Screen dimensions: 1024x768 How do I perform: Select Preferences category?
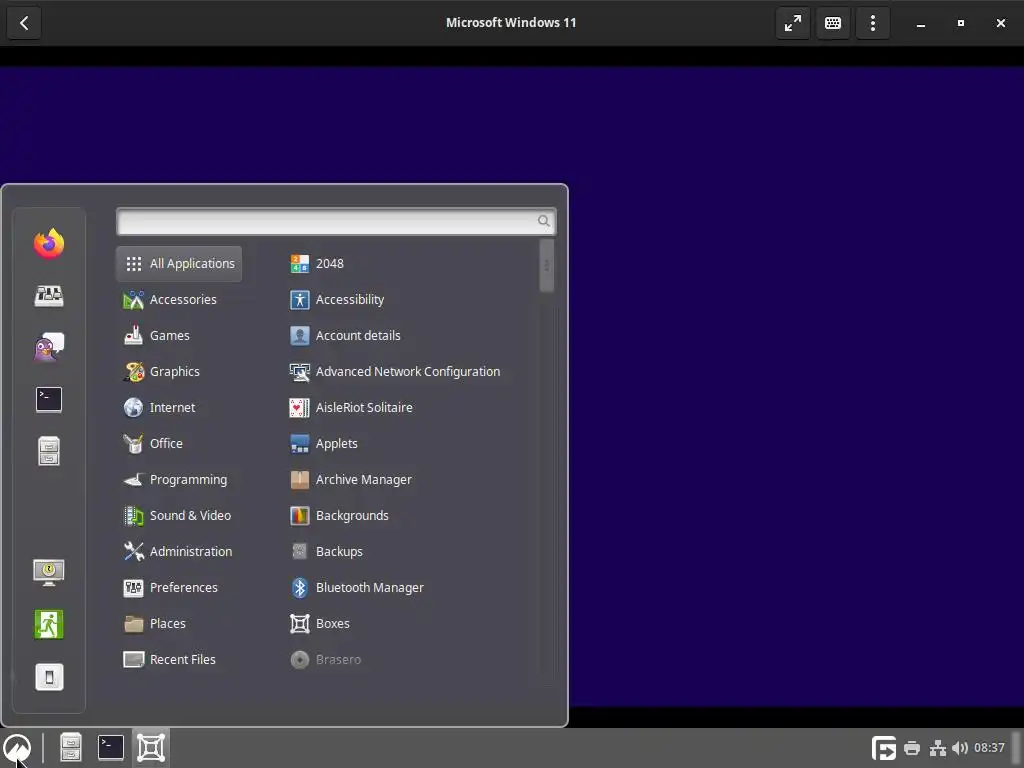(179, 587)
